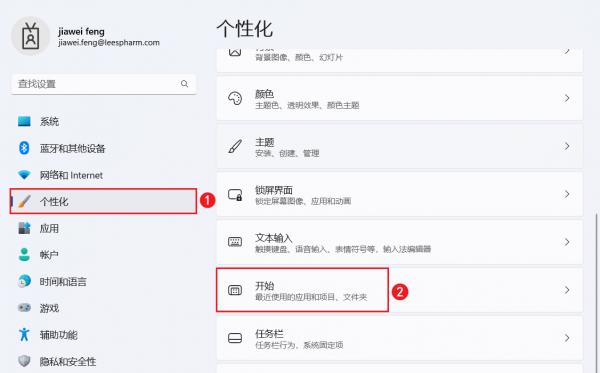
Task: Click the jiawei feng account name
Action: tap(81, 31)
